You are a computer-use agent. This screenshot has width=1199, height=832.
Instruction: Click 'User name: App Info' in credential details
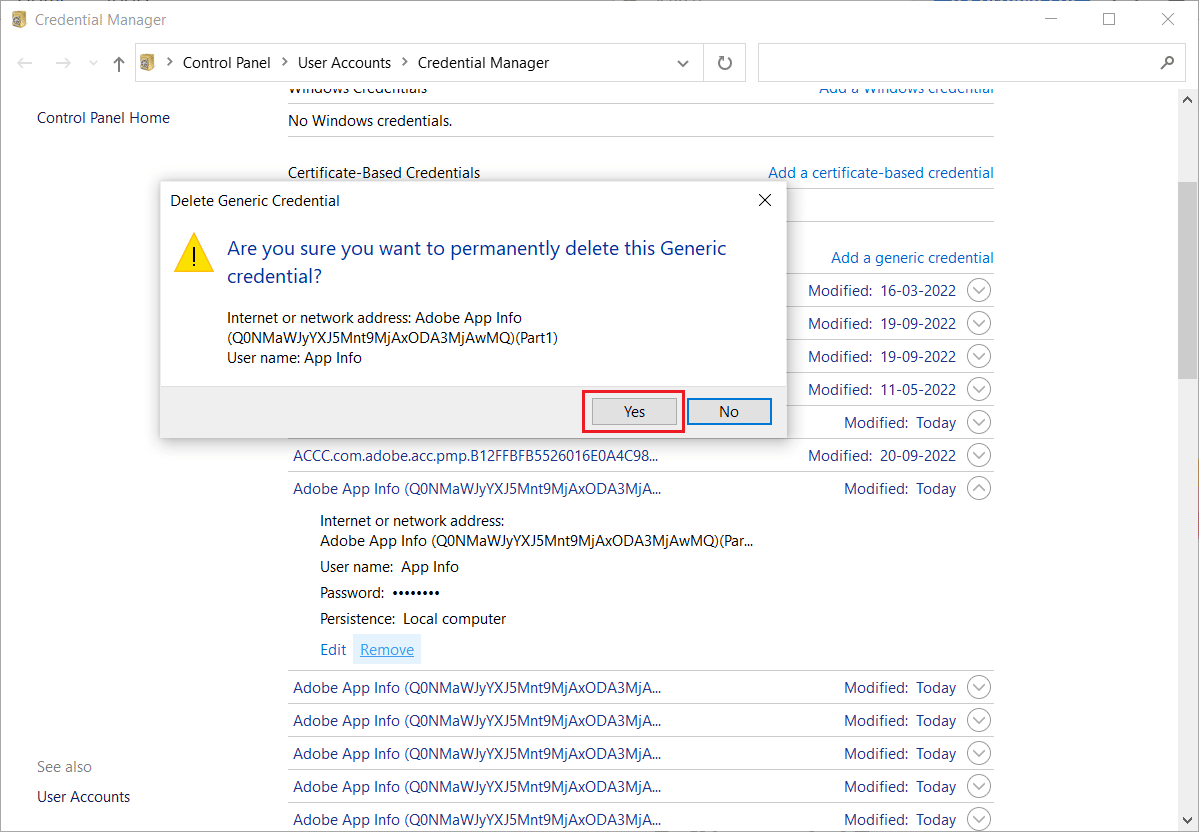click(389, 567)
